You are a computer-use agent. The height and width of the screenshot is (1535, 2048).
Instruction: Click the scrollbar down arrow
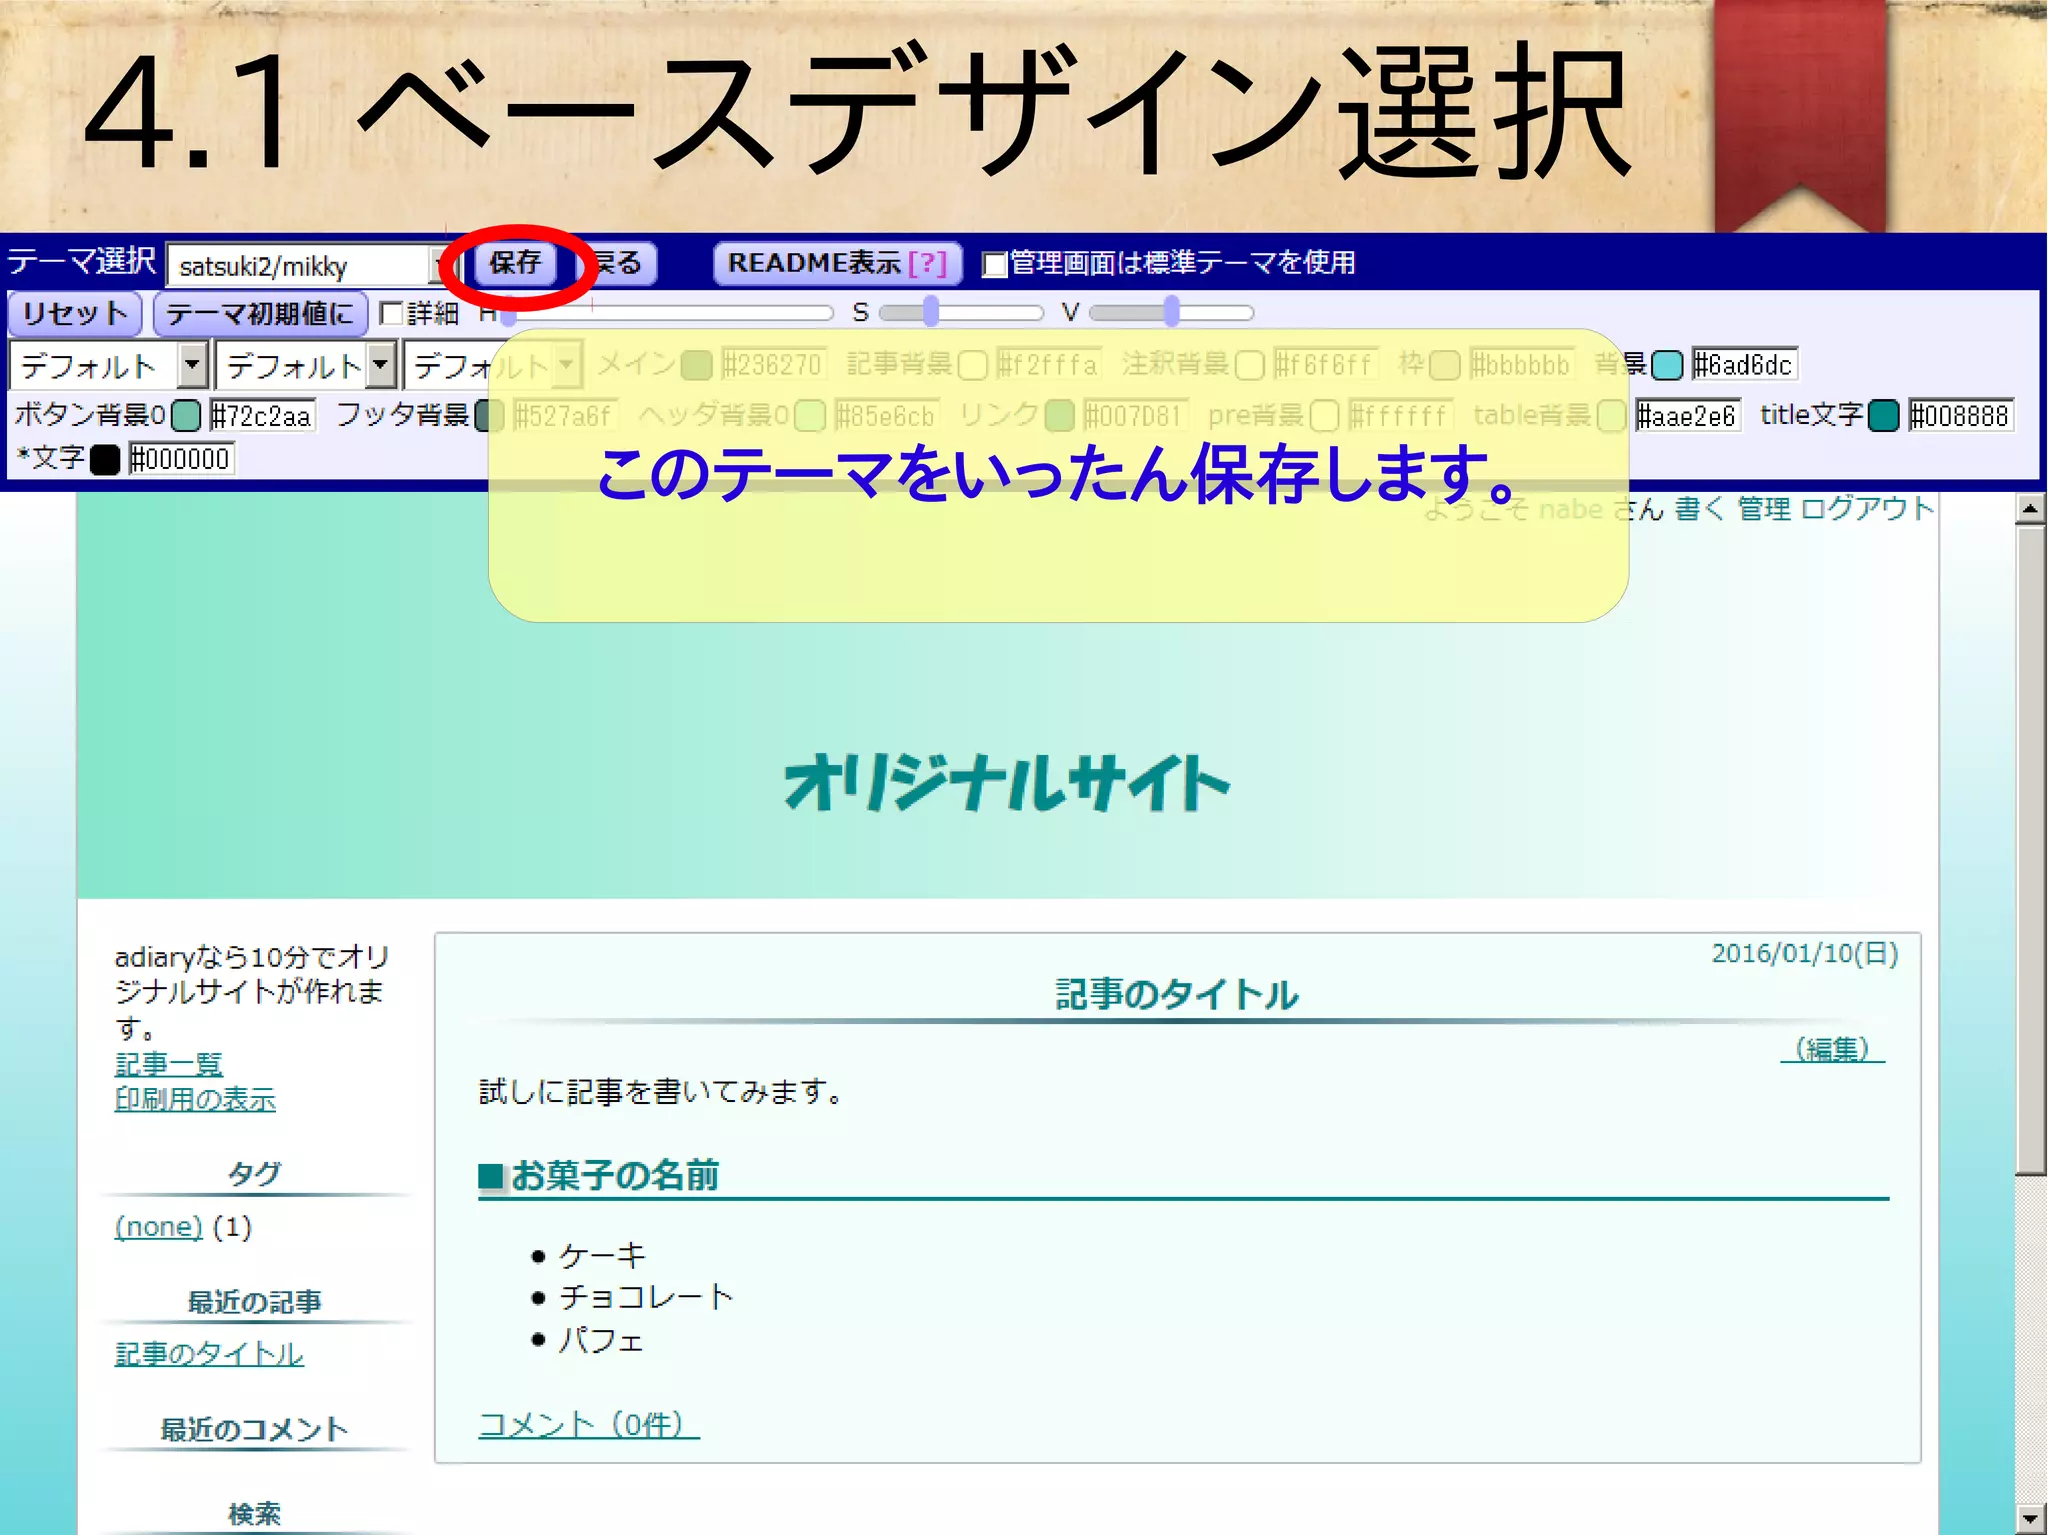2030,1518
